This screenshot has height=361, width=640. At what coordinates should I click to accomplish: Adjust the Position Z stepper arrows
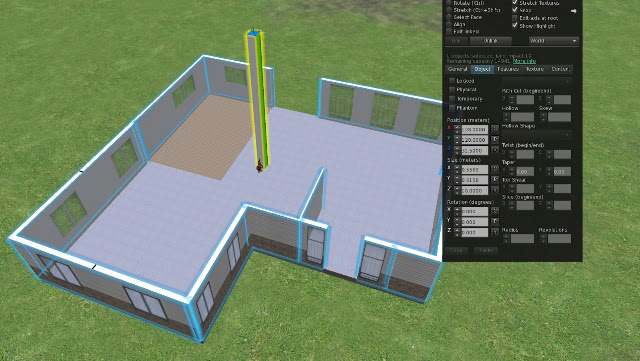point(457,150)
